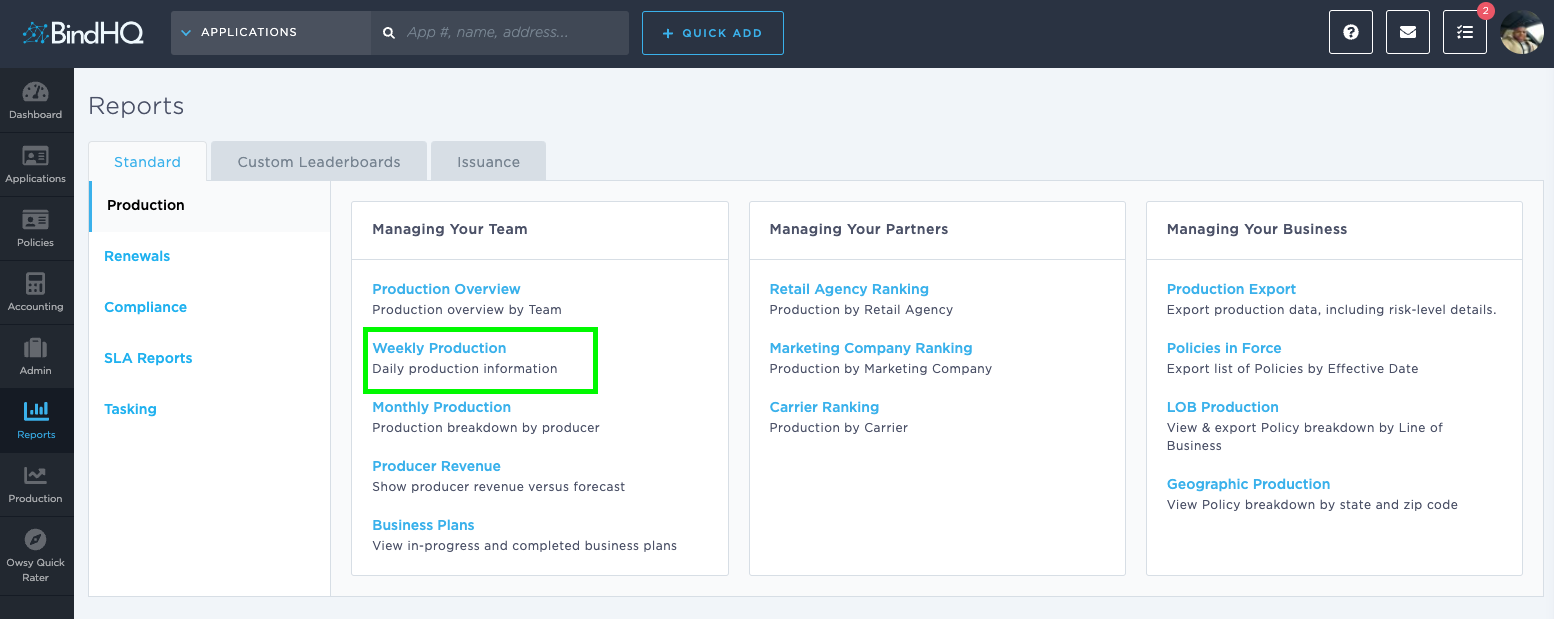Select the Compliance report category

146,307
